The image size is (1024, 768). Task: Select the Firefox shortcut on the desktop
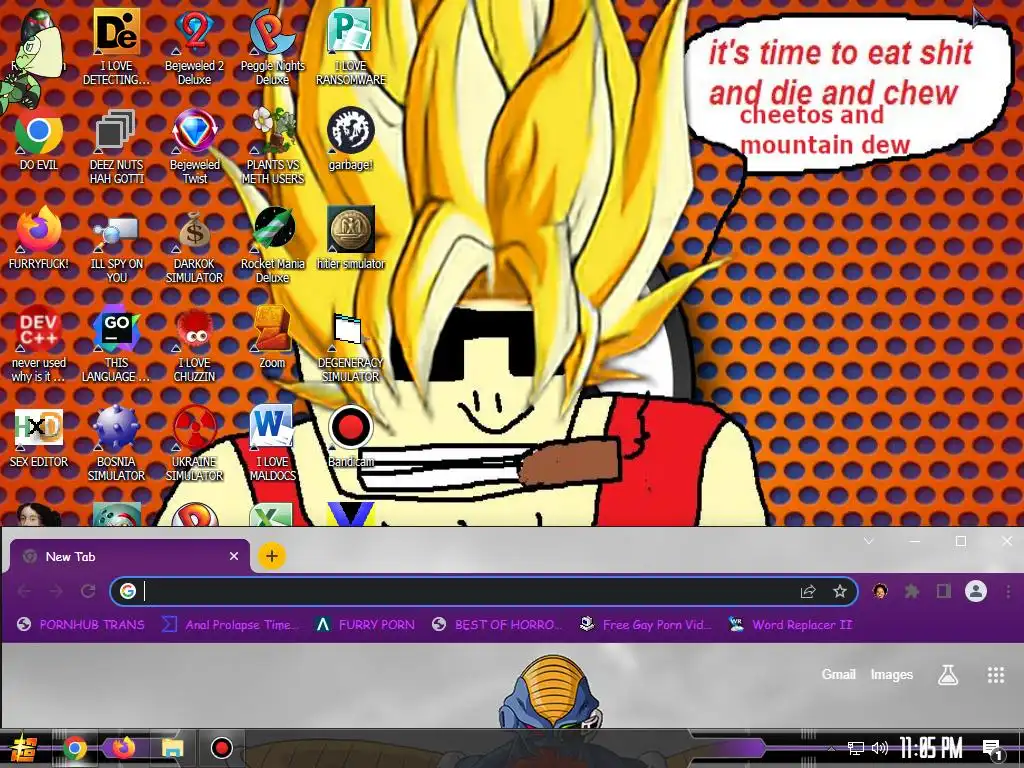(39, 238)
